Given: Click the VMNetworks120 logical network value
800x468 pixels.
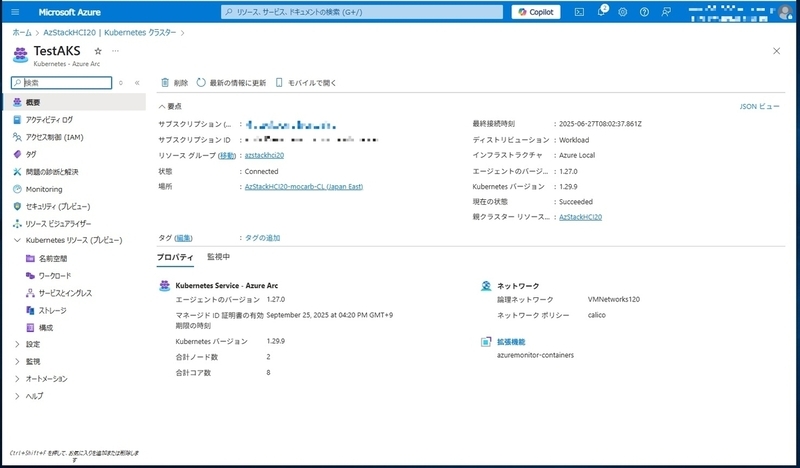Looking at the screenshot, I should pyautogui.click(x=614, y=300).
